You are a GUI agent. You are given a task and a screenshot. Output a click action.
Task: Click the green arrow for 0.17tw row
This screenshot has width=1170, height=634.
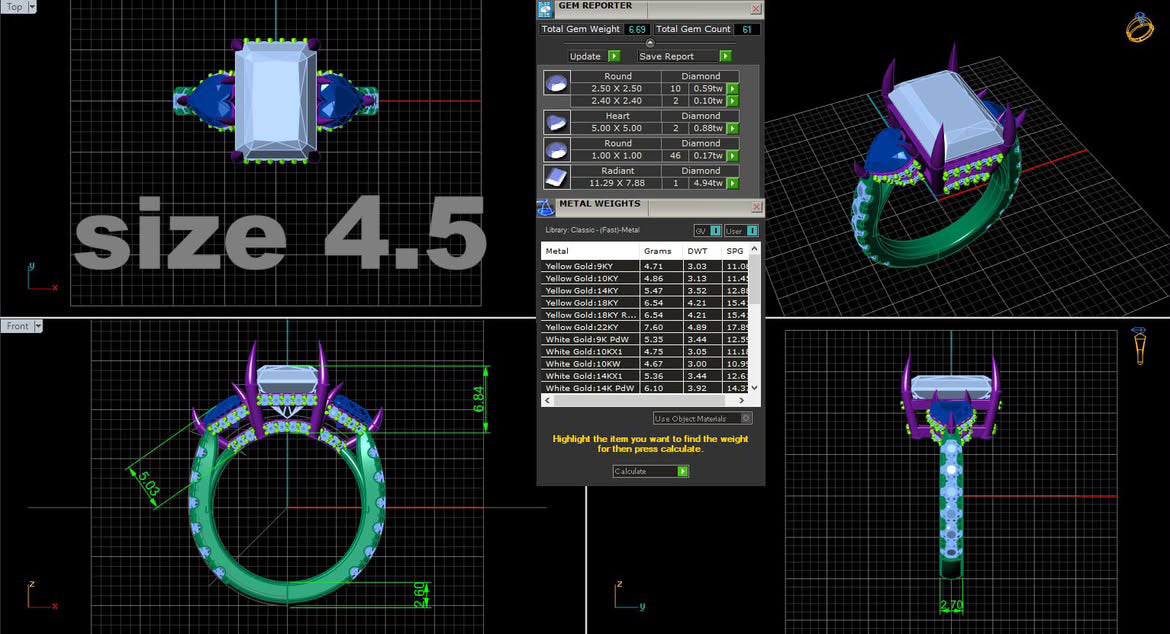(x=733, y=156)
